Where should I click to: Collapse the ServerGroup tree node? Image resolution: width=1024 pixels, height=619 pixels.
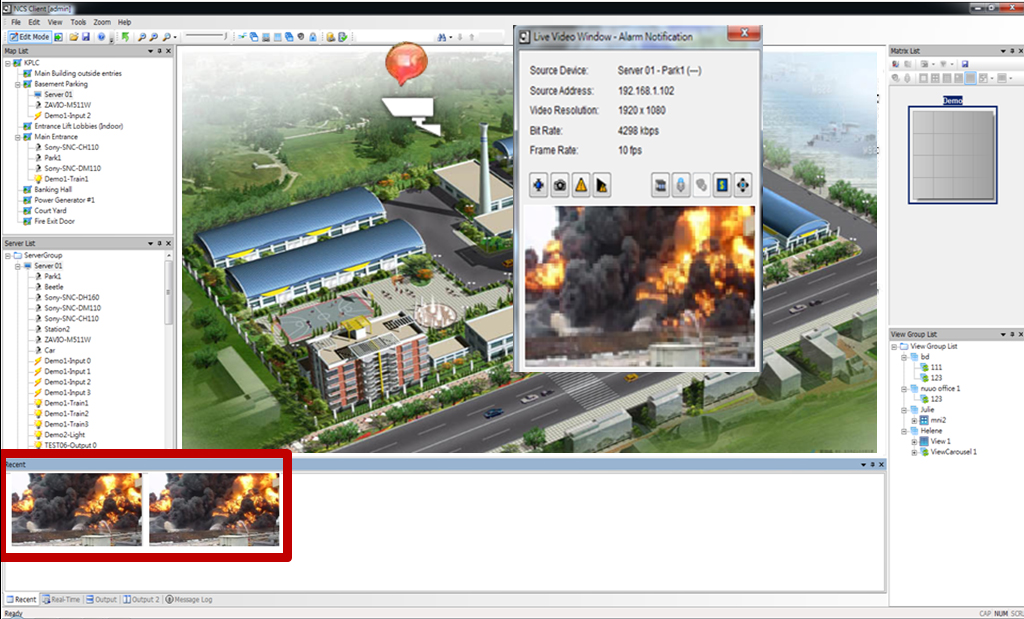click(x=8, y=255)
